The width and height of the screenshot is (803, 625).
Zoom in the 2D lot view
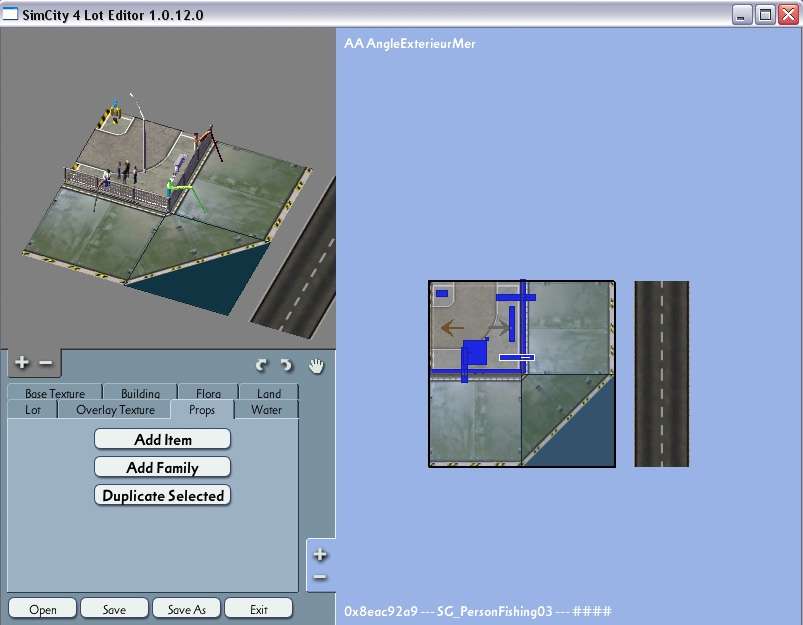point(320,554)
